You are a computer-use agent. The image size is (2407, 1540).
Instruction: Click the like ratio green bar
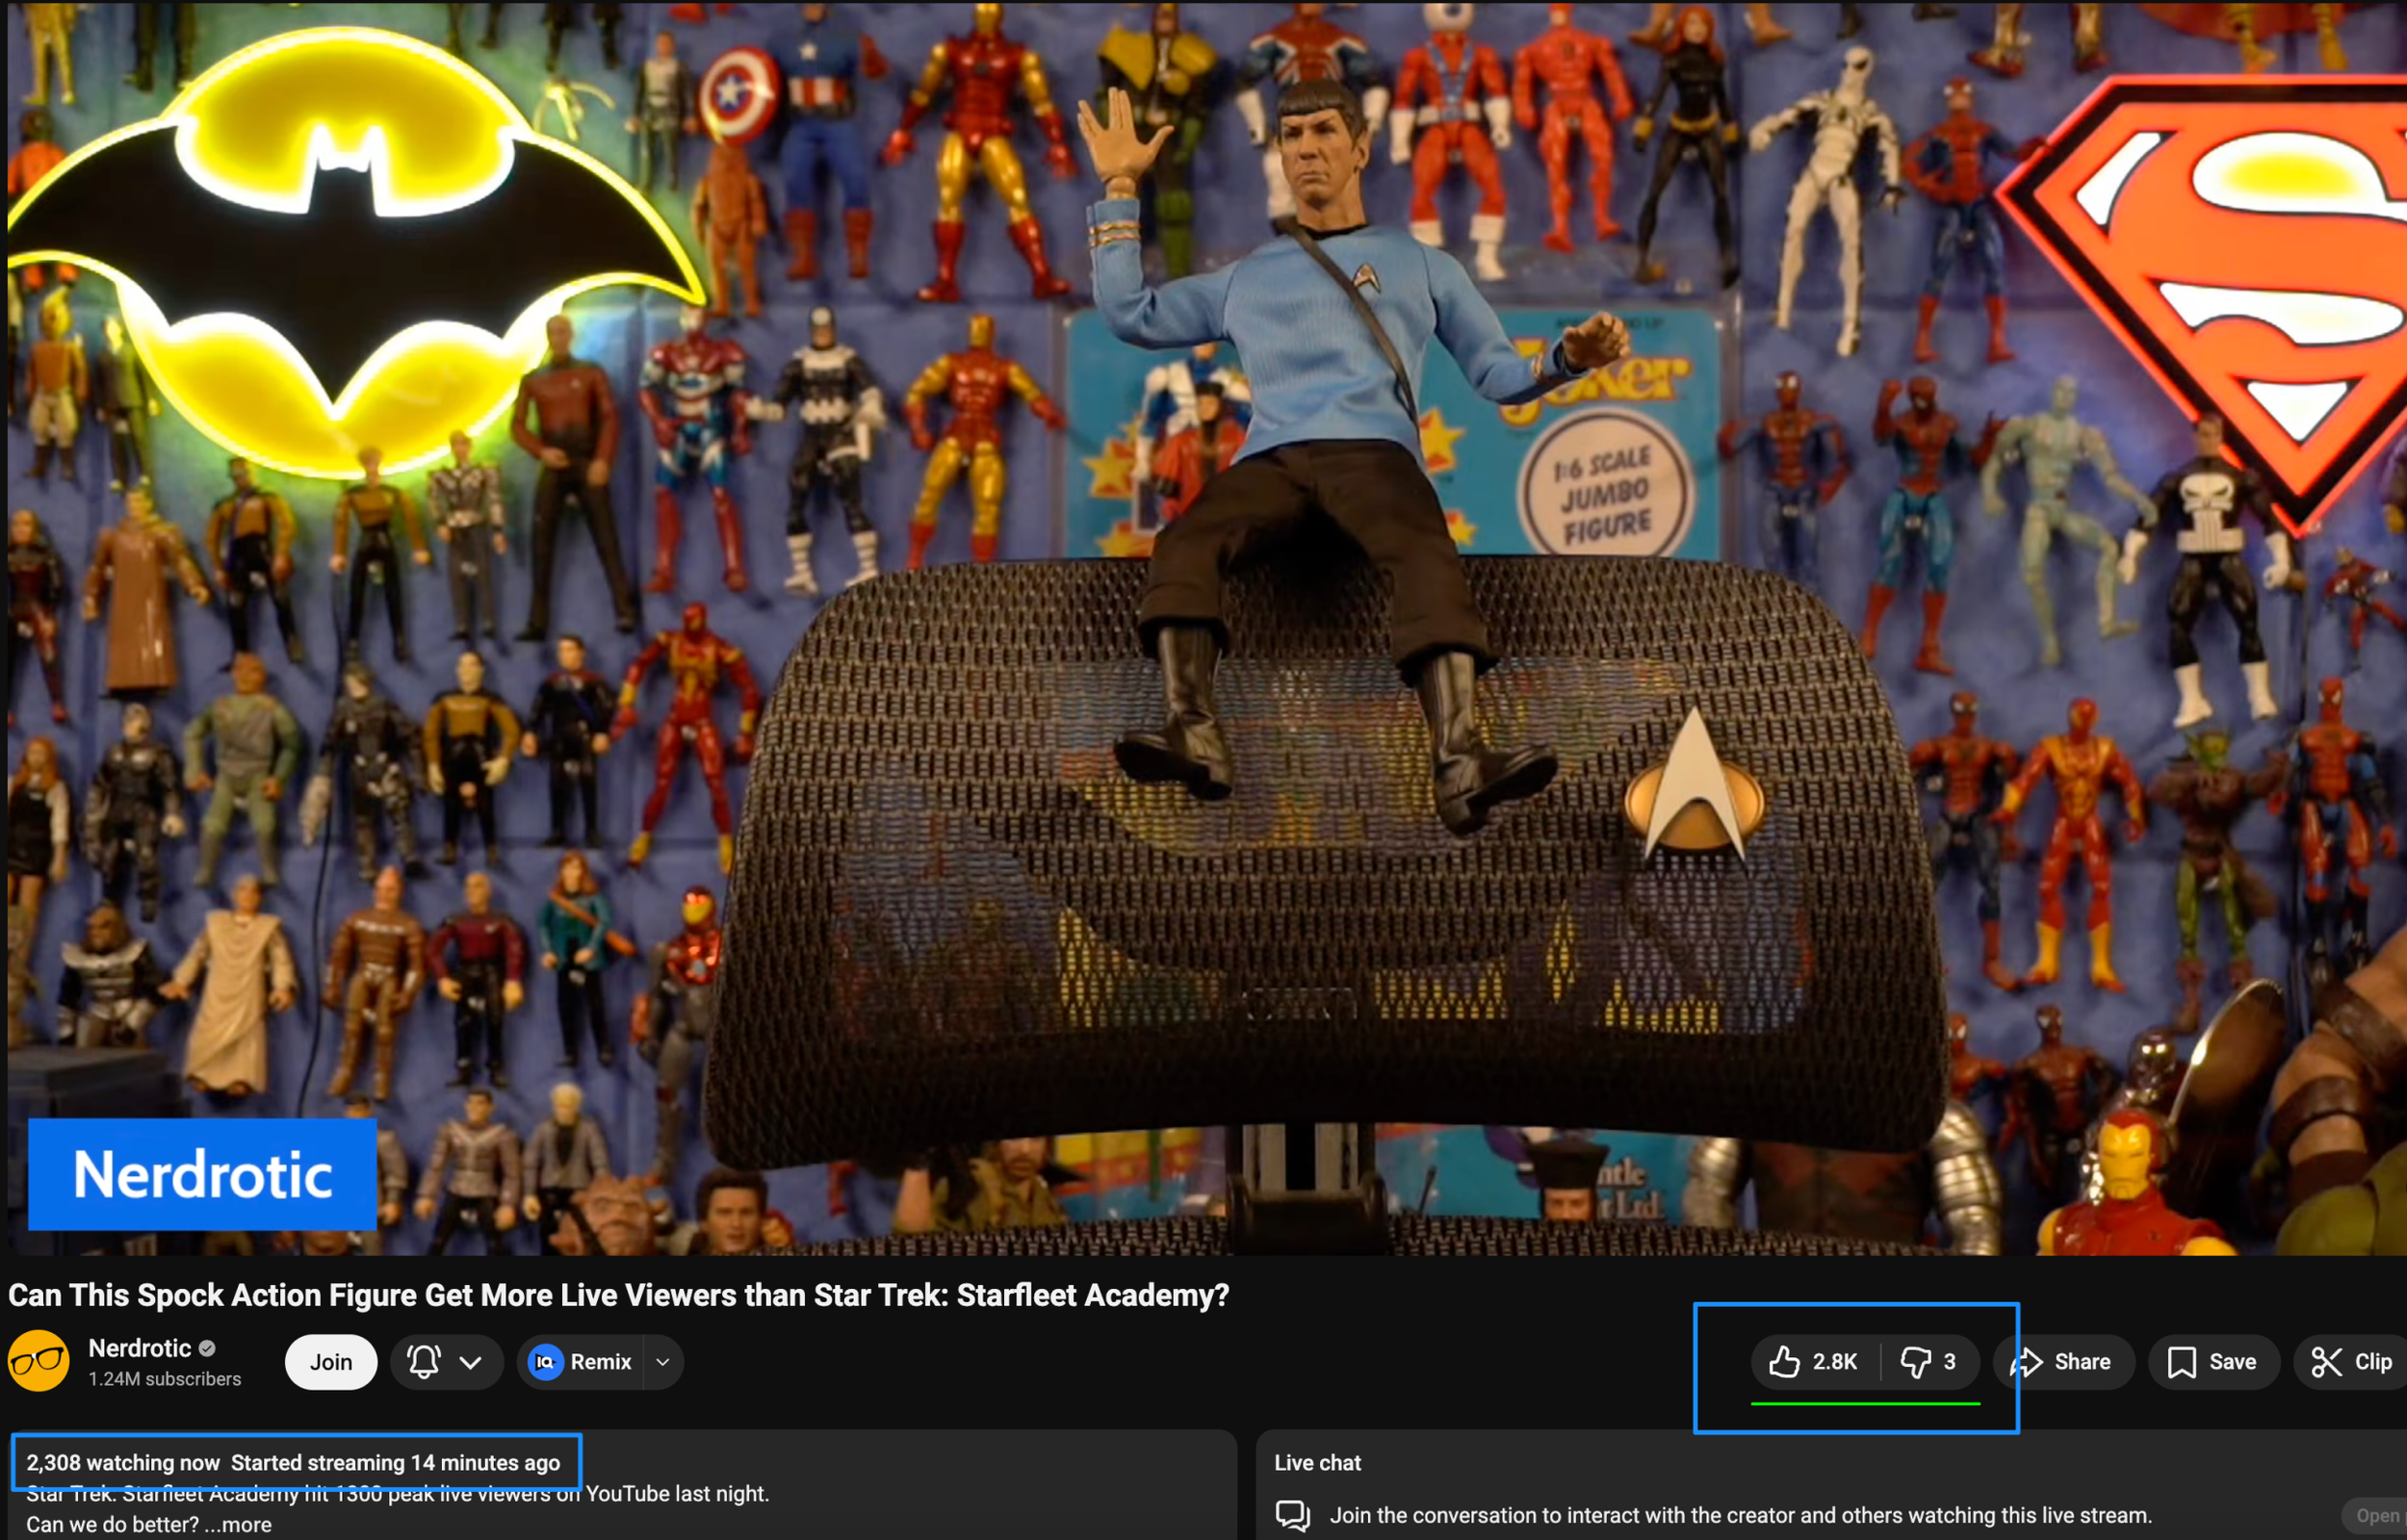tap(1864, 1404)
